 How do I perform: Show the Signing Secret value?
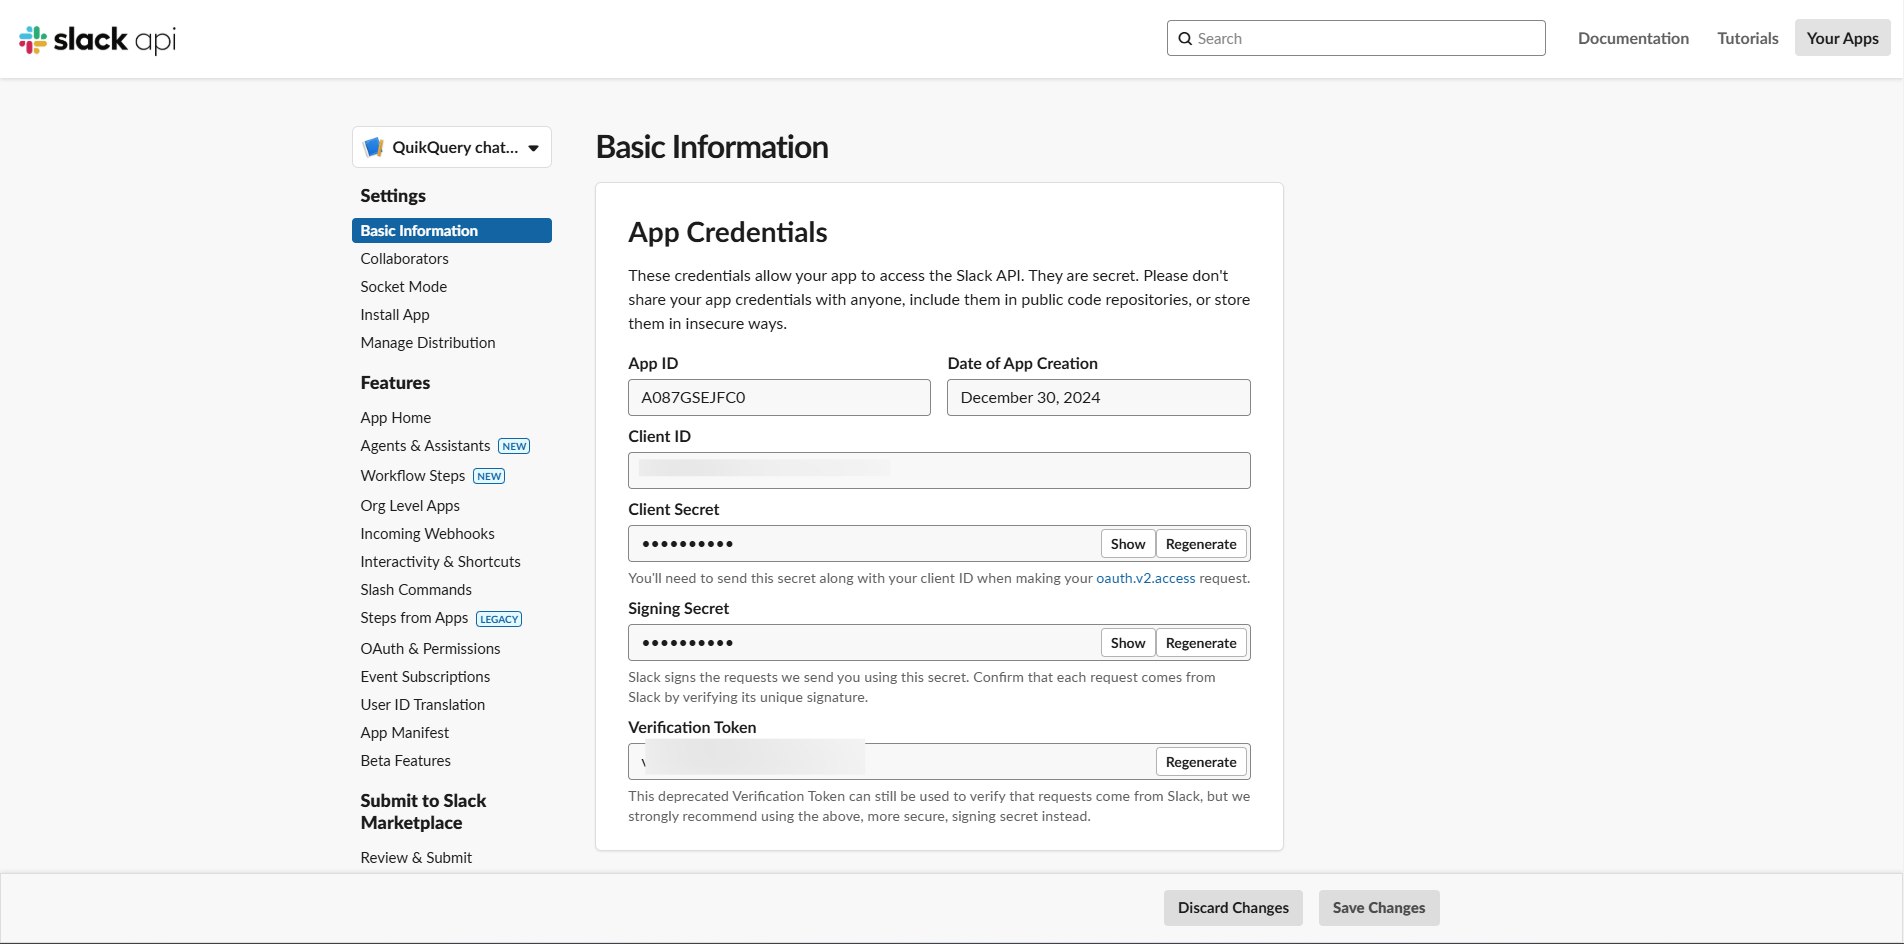point(1127,643)
